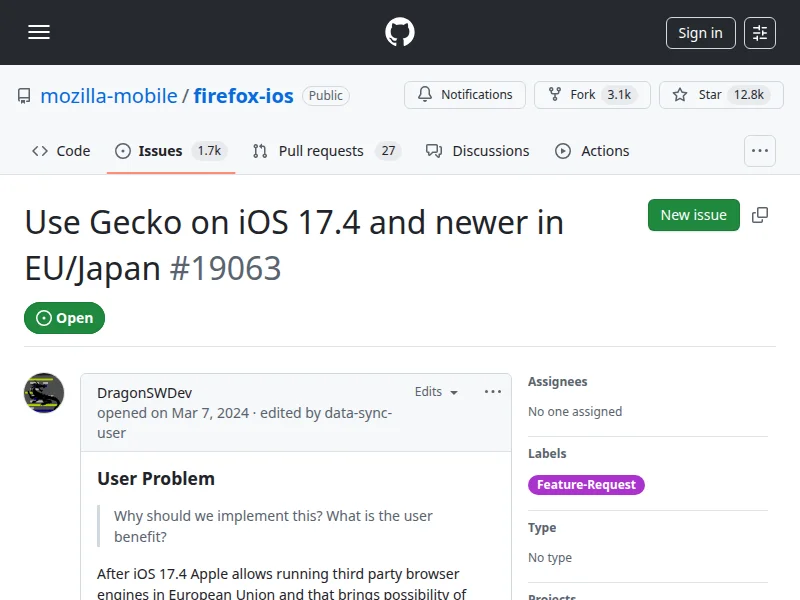Open the appearance settings icon button
Image resolution: width=800 pixels, height=600 pixels.
click(760, 33)
